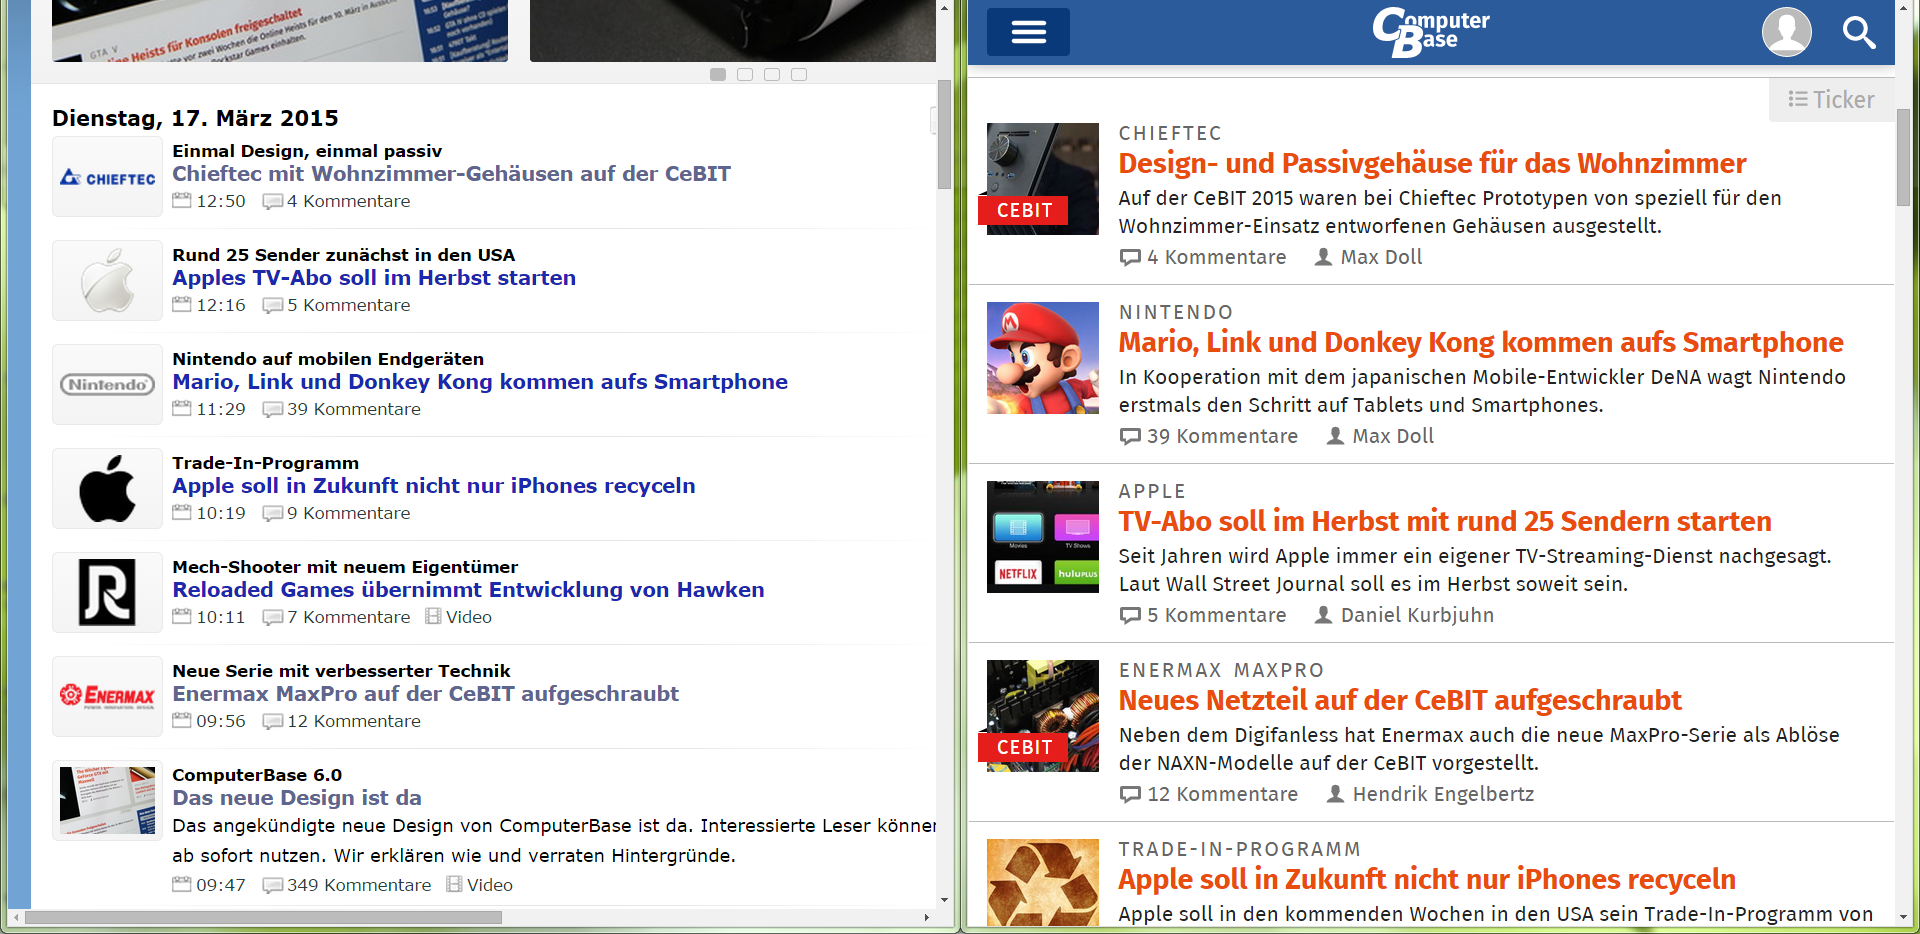1920x934 pixels.
Task: Open Chieftec logo thumbnail in left window
Action: (x=107, y=177)
